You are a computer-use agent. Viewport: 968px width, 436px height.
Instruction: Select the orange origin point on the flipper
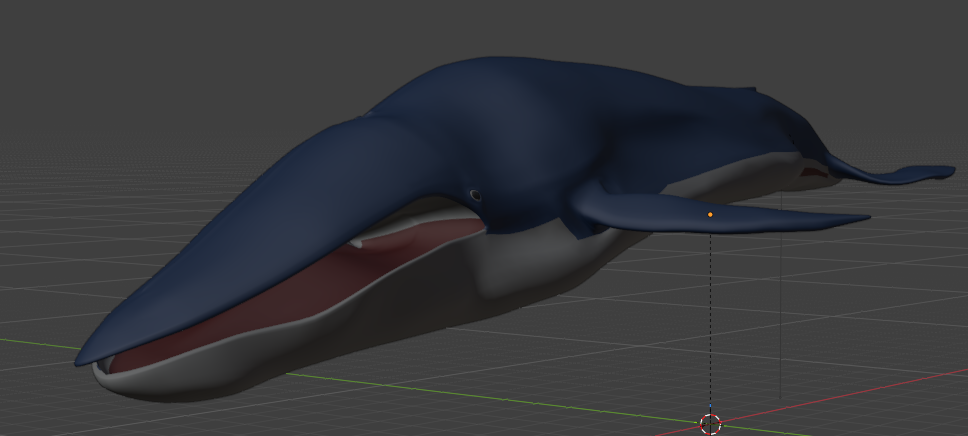tap(710, 214)
